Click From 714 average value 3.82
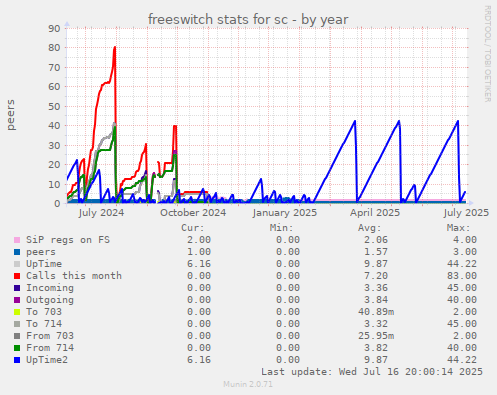This screenshot has width=497, height=395. click(376, 348)
